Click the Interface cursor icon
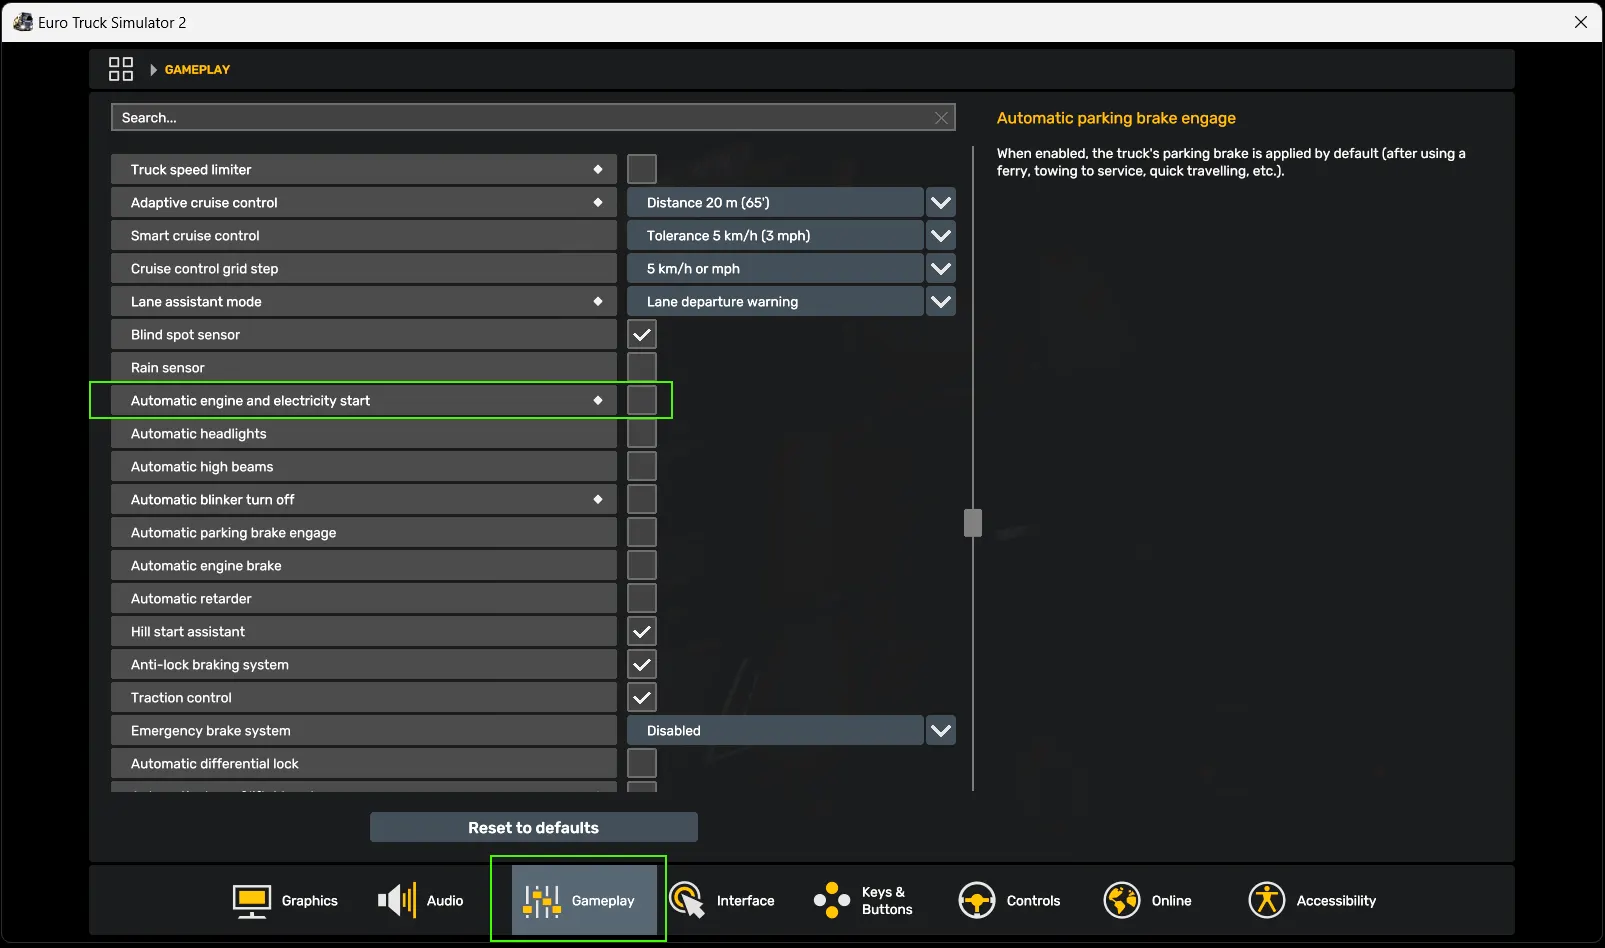This screenshot has width=1605, height=948. [x=686, y=901]
